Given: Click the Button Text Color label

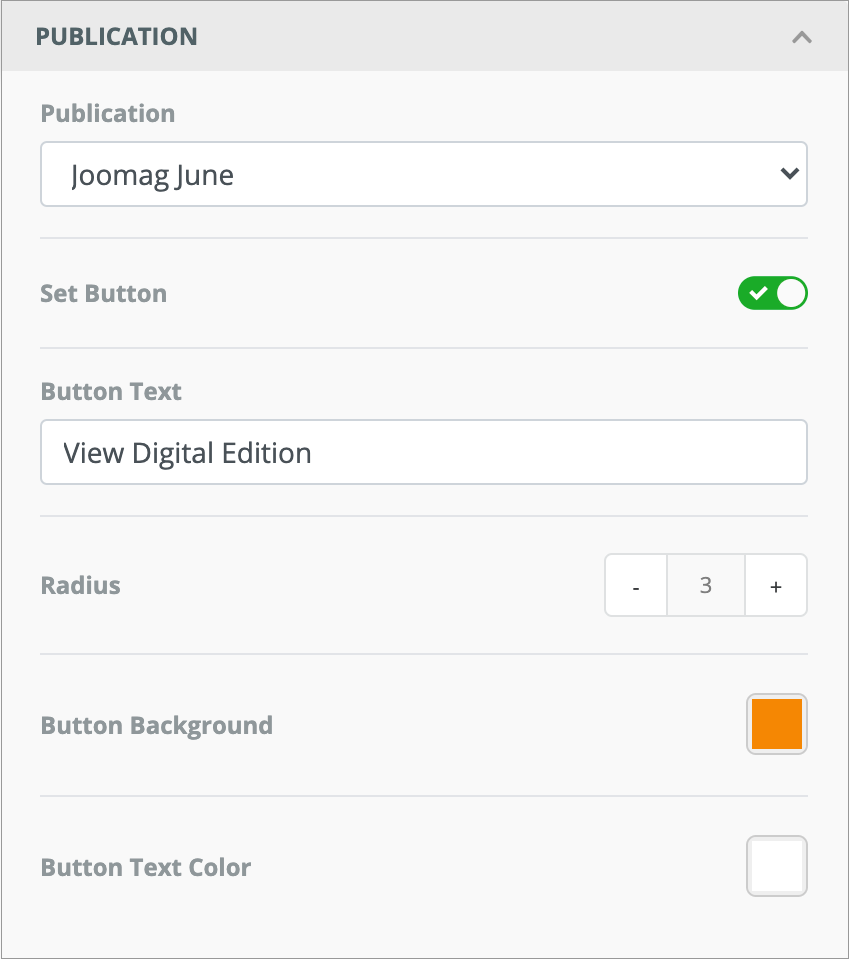Looking at the screenshot, I should point(146,867).
